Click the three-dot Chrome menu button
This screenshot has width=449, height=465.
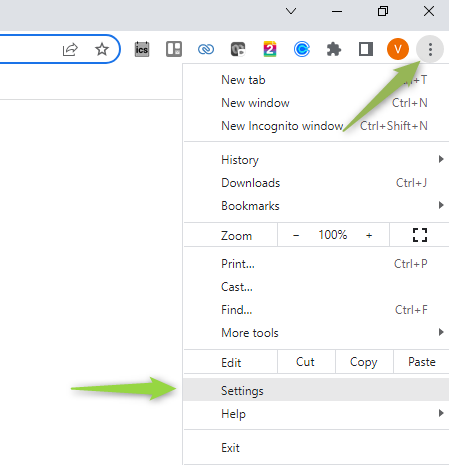430,49
